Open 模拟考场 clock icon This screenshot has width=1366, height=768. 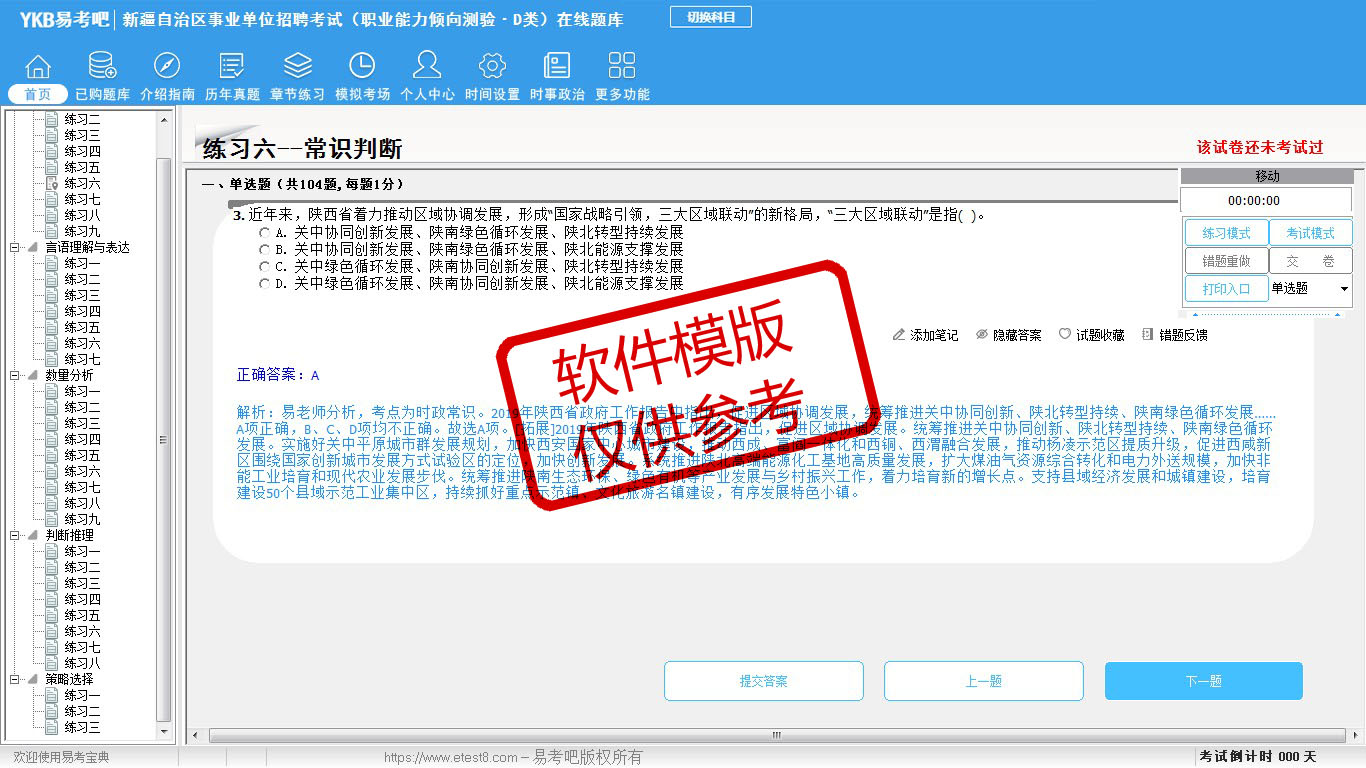[x=362, y=67]
